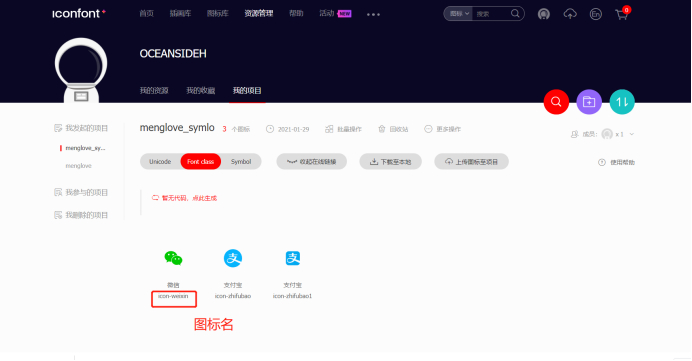
Task: Open the 插画库 illustration library menu
Action: pos(181,14)
